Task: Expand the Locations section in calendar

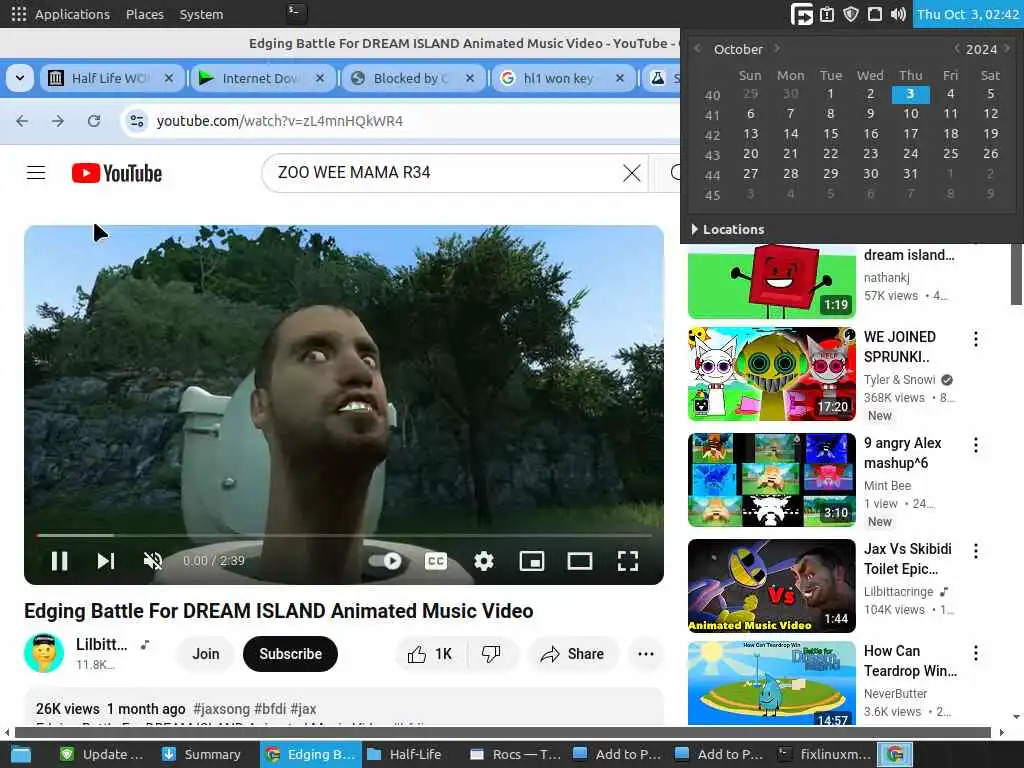Action: pos(728,229)
